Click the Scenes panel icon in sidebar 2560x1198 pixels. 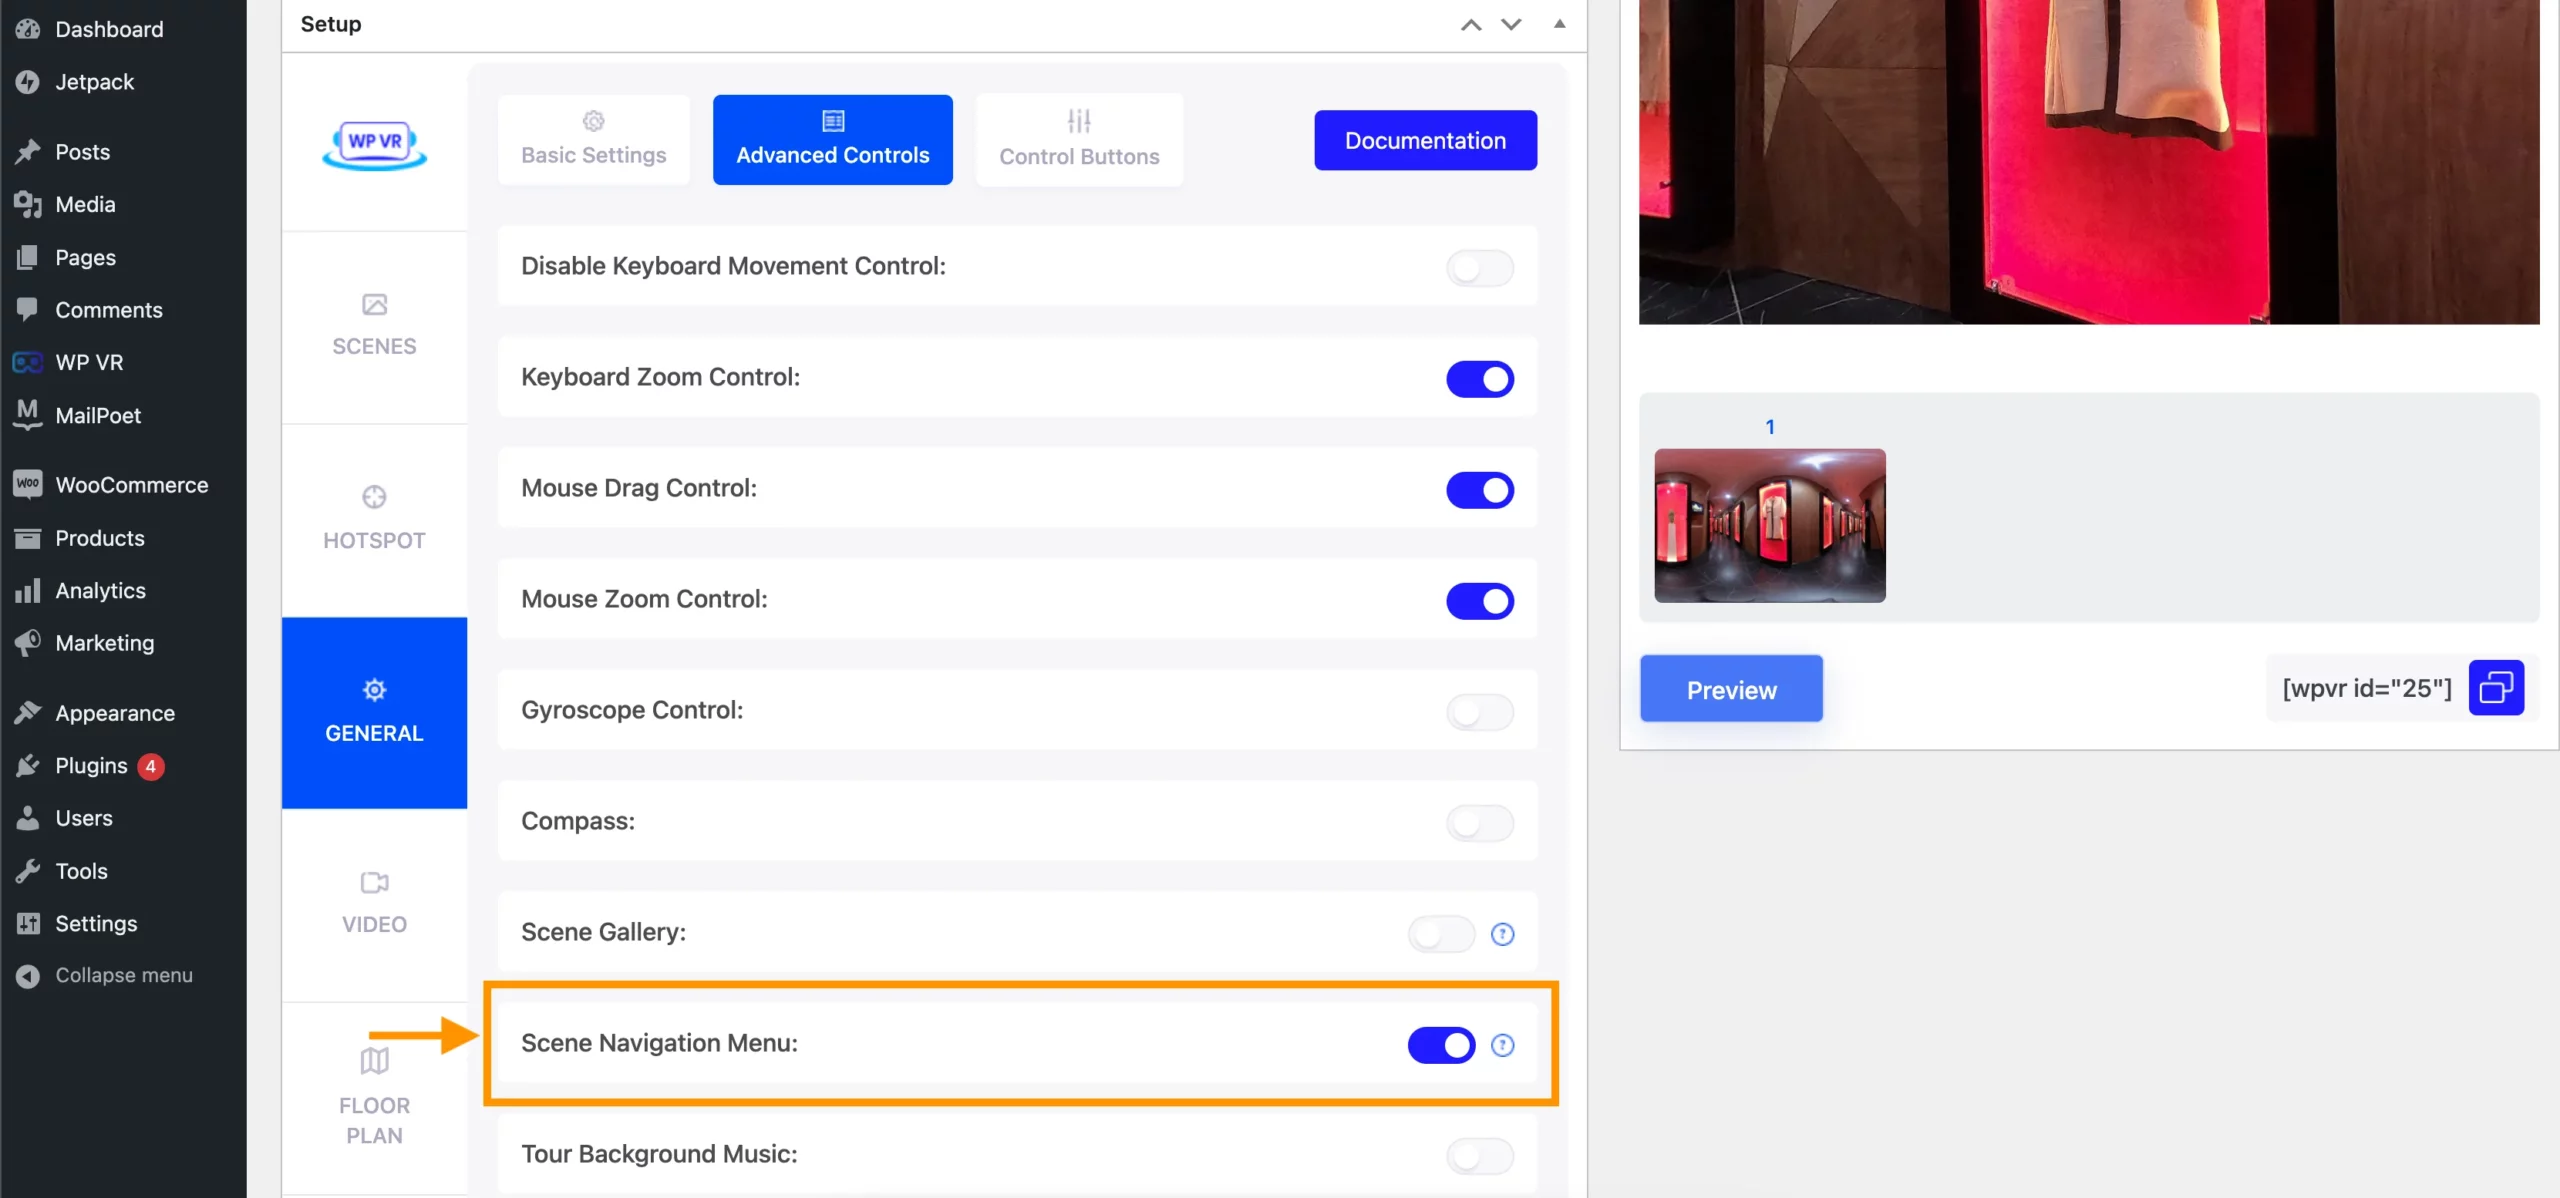pos(374,323)
